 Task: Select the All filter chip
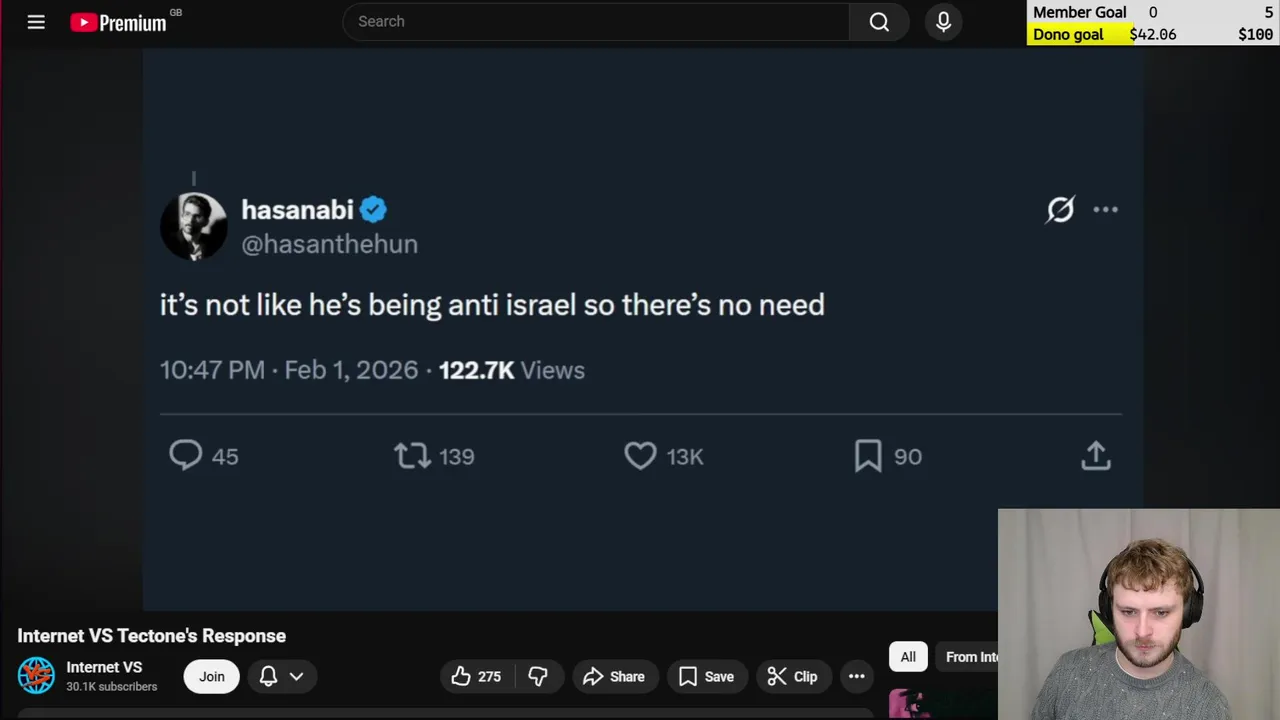click(x=908, y=657)
